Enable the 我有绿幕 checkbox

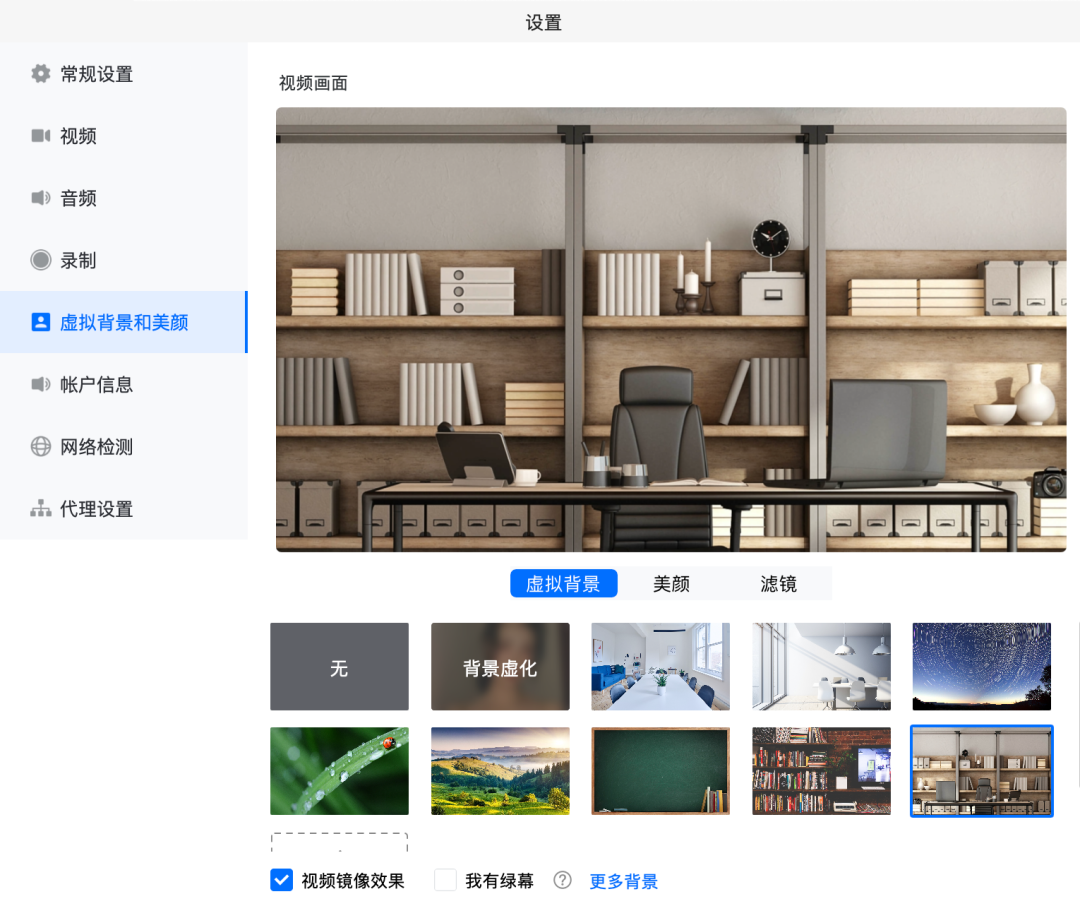click(445, 880)
